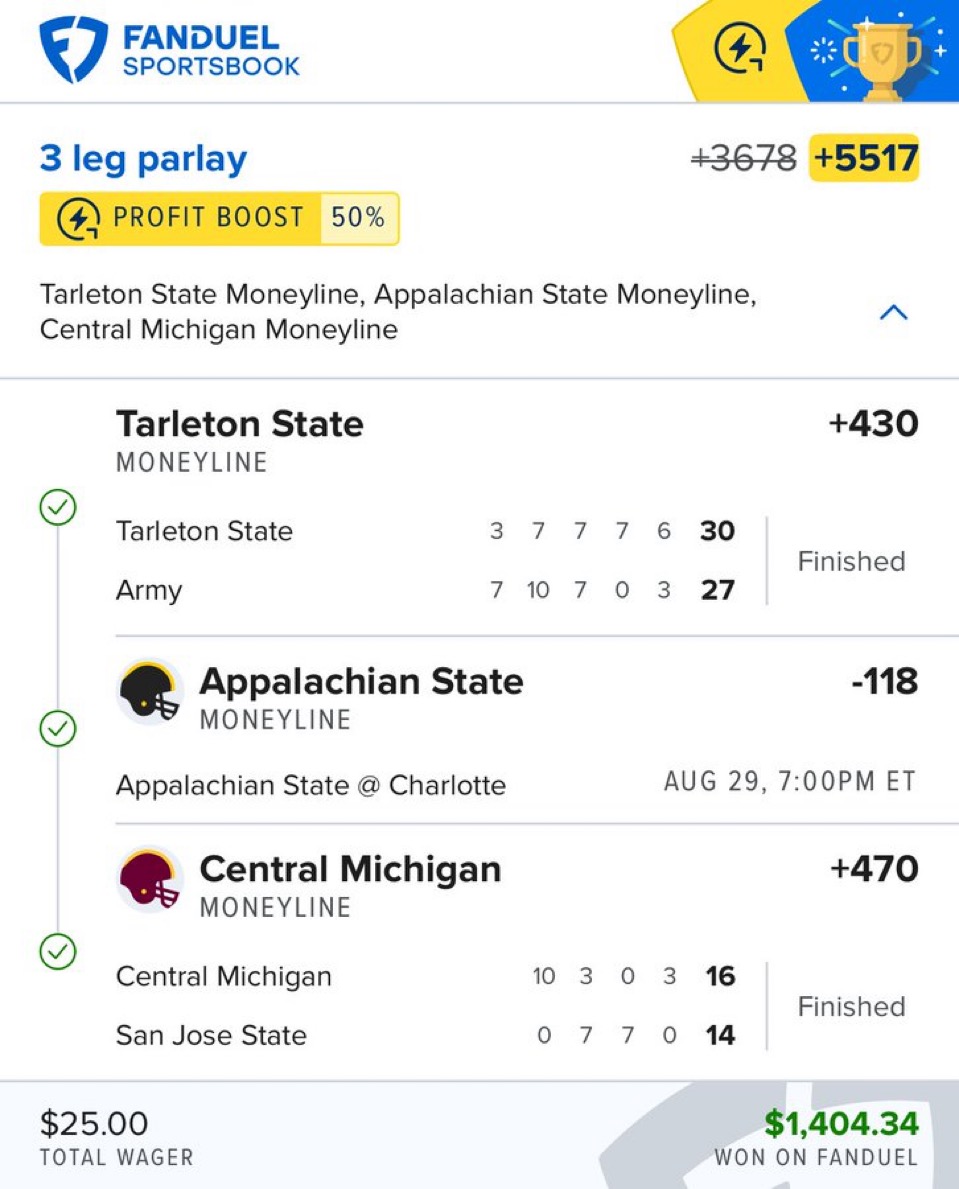Click the $1,404.34 winnings amount
Viewport: 959px width, 1189px height.
coord(841,1124)
